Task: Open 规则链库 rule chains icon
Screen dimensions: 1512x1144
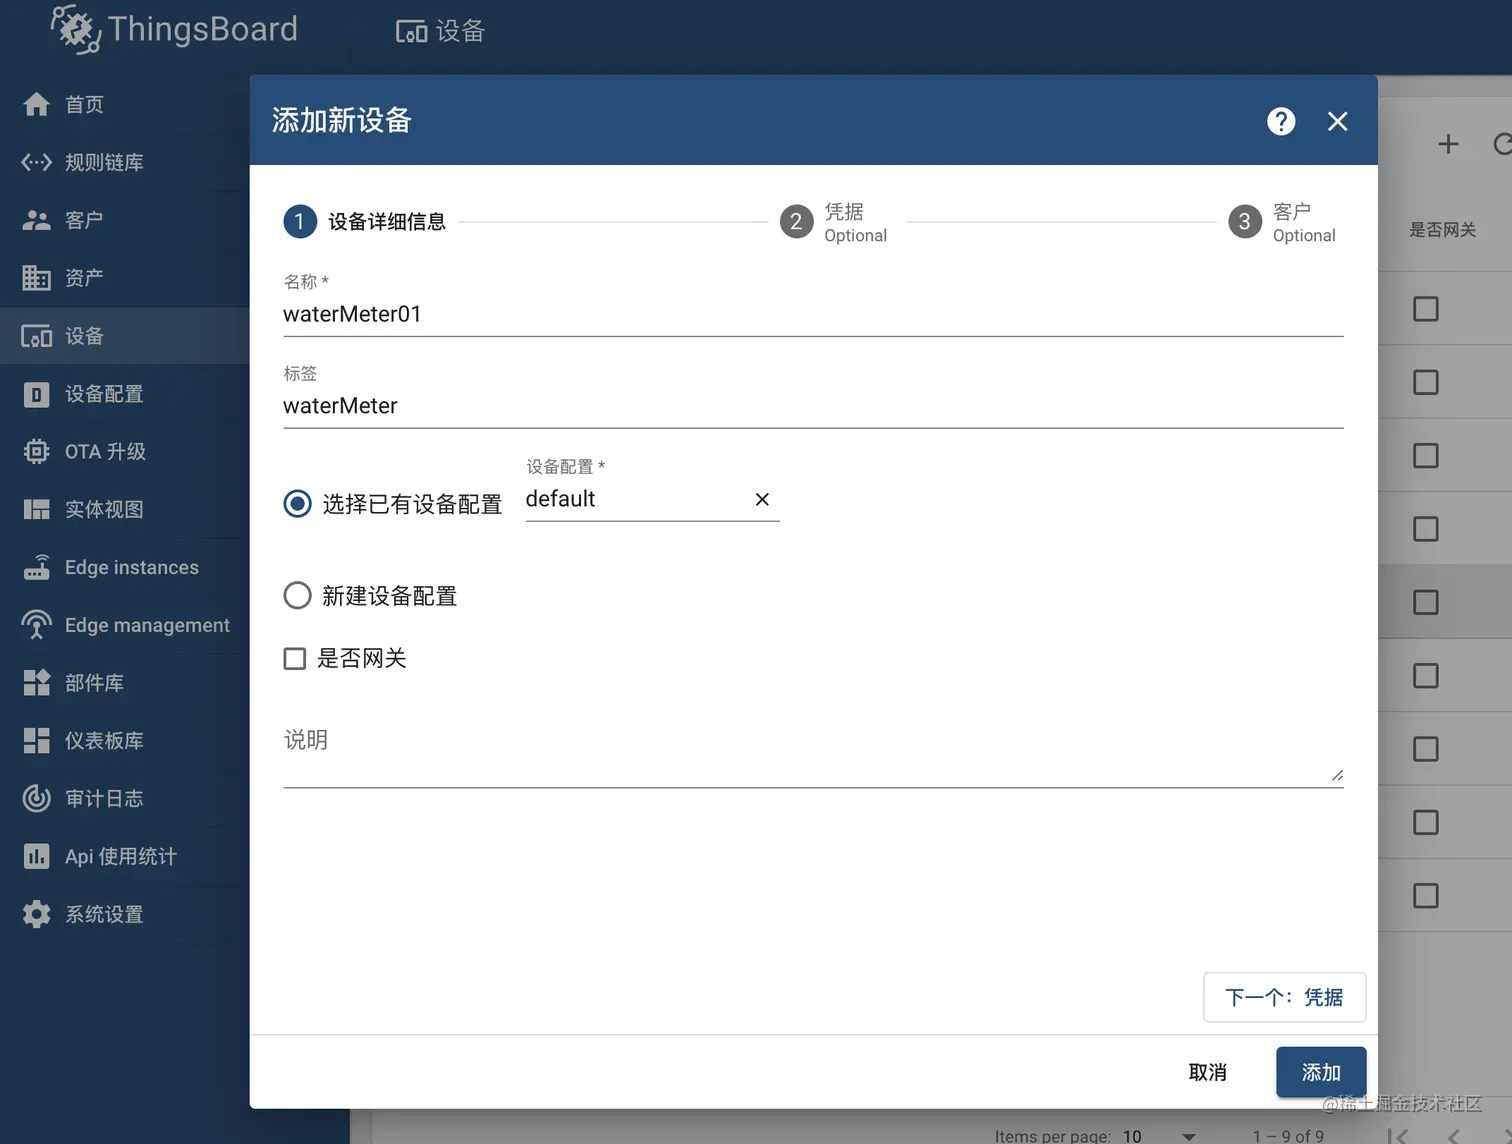Action: click(36, 162)
